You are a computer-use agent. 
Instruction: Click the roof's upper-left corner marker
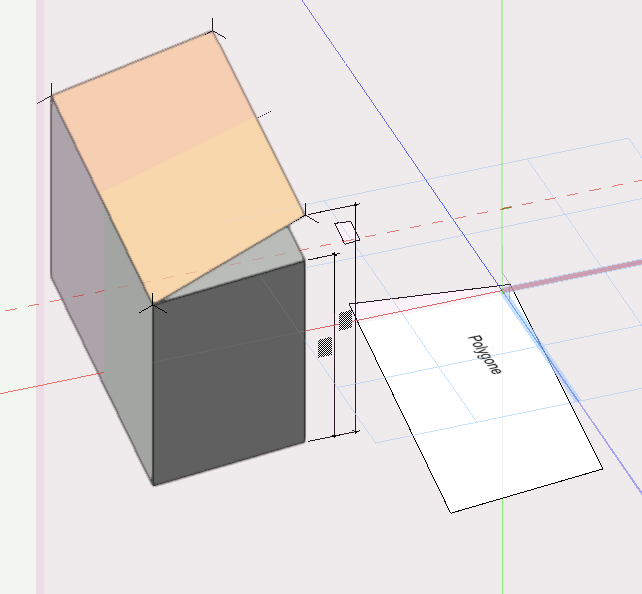51,97
